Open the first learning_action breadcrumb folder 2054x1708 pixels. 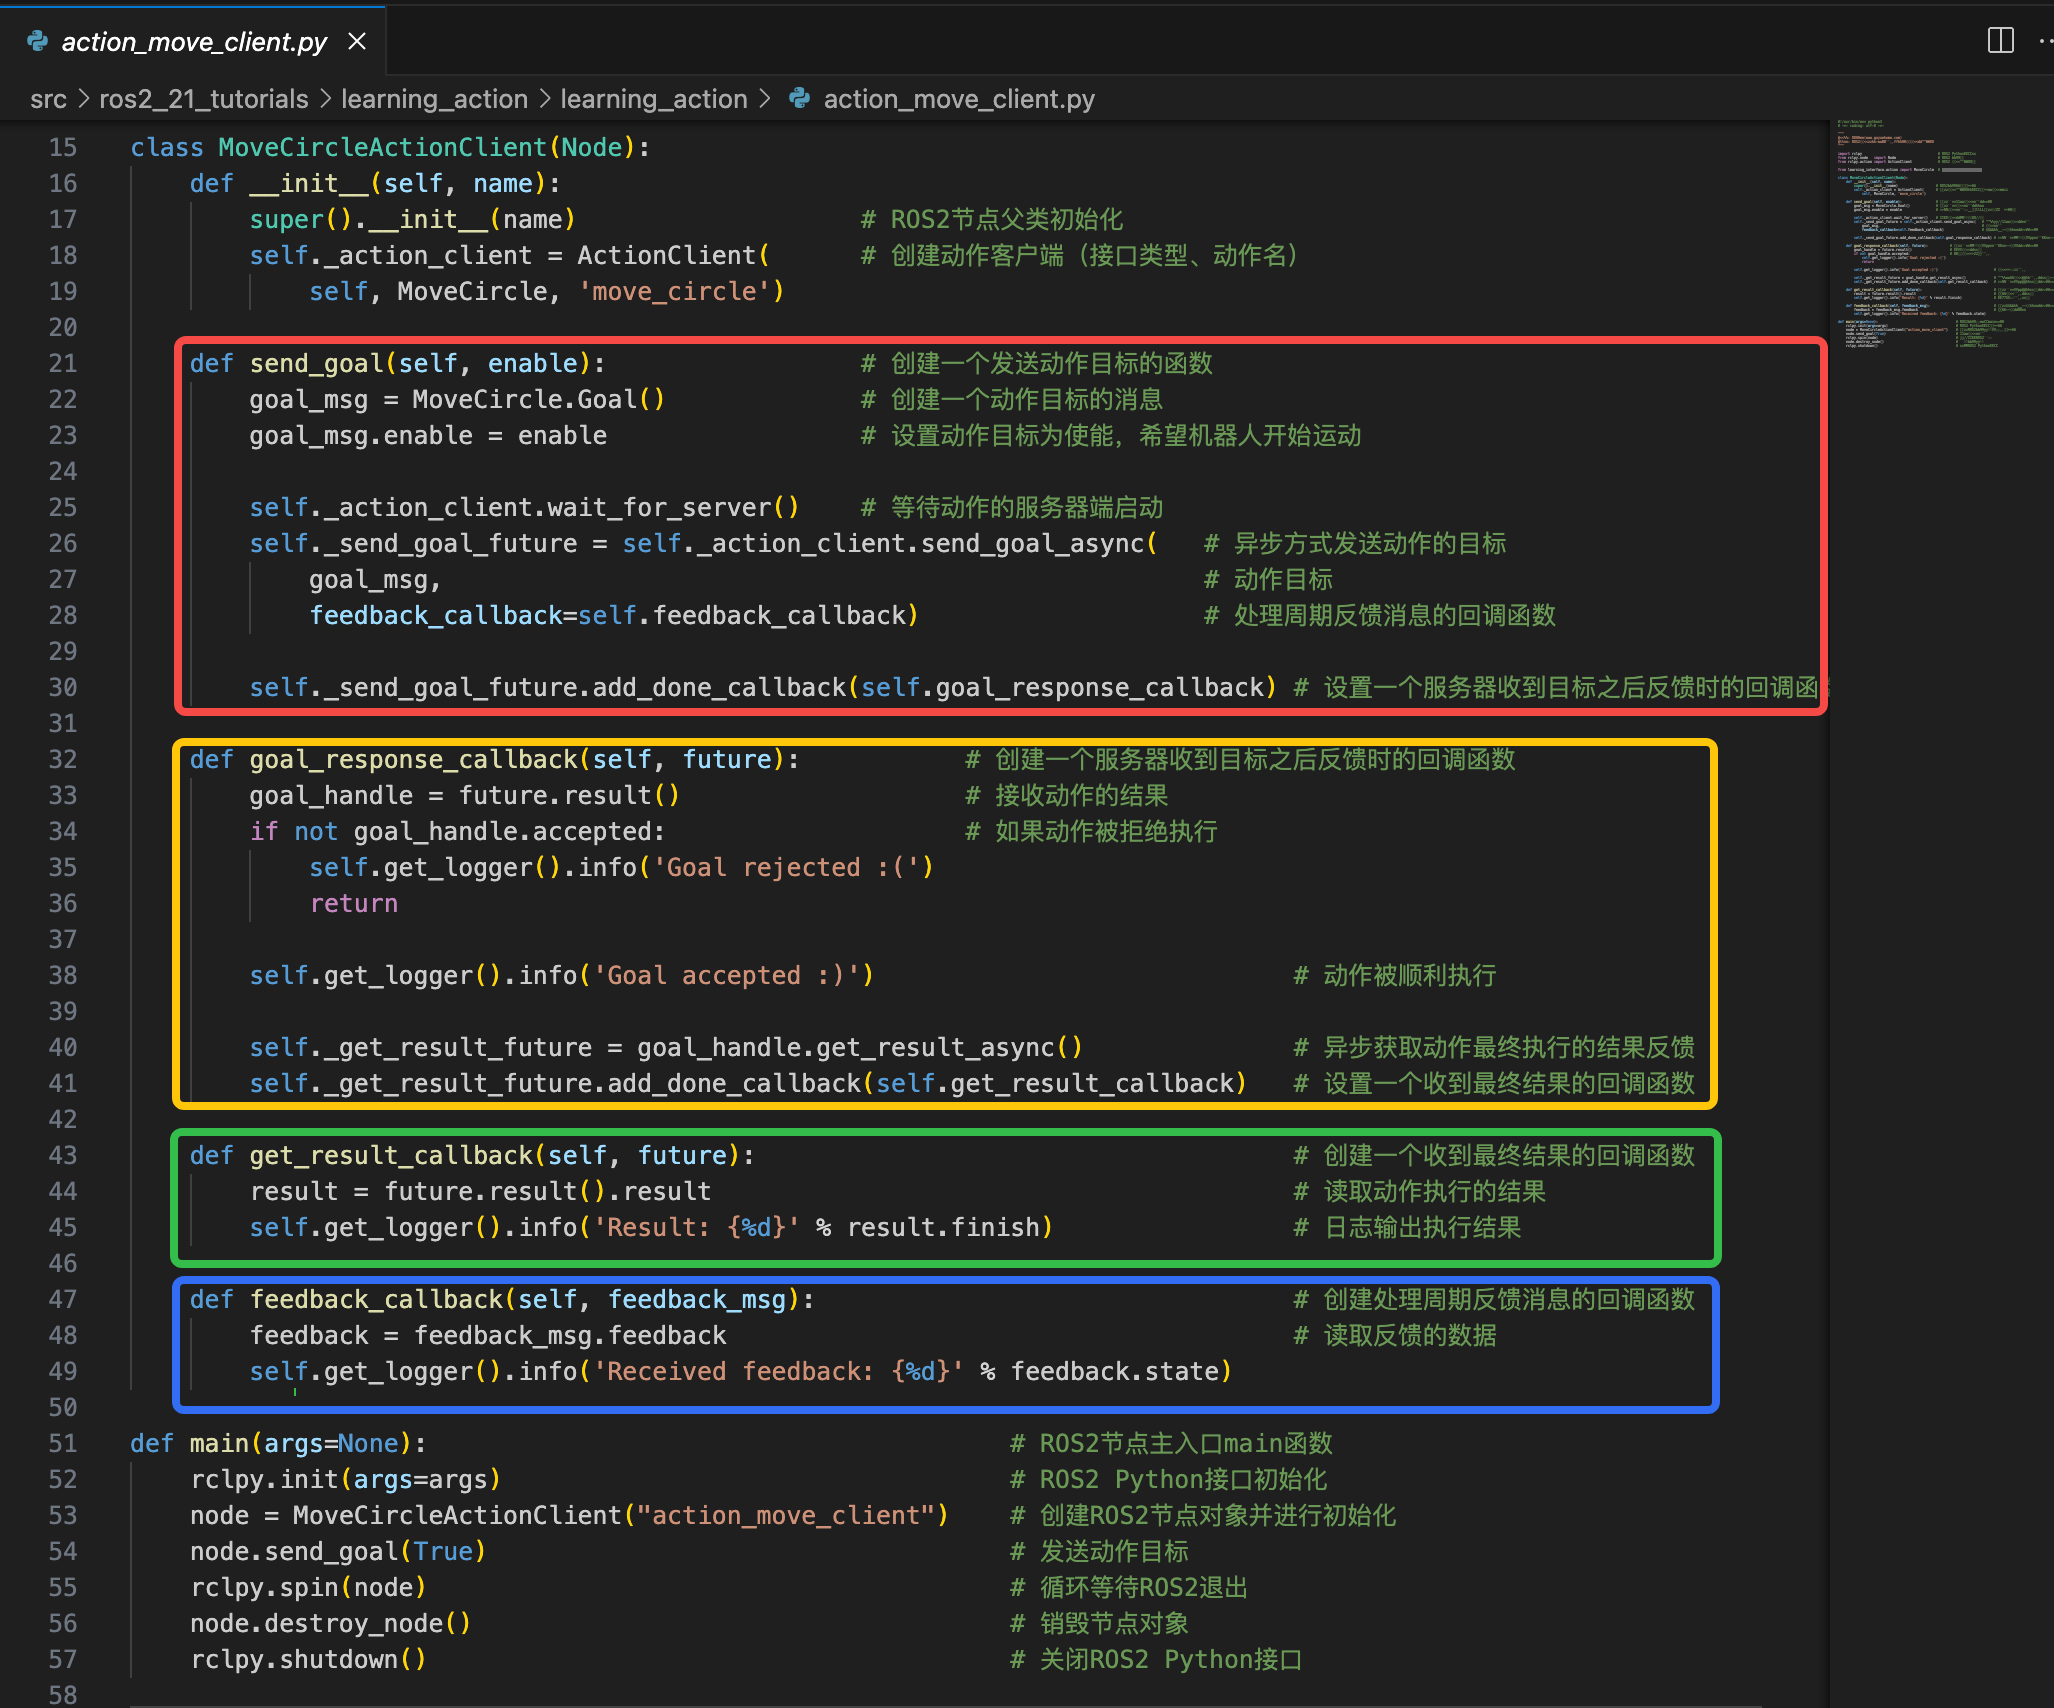434,99
